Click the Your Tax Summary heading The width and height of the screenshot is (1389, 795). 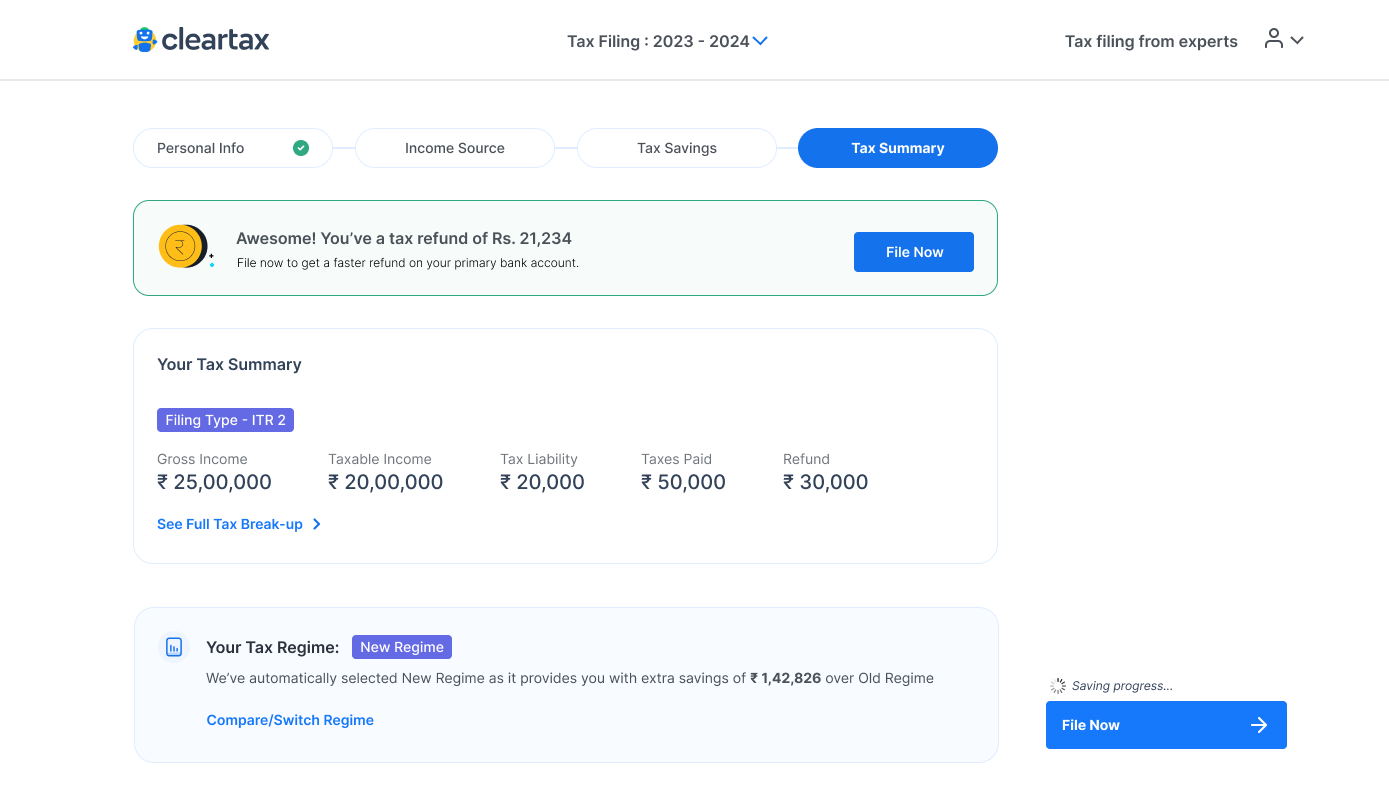tap(229, 364)
